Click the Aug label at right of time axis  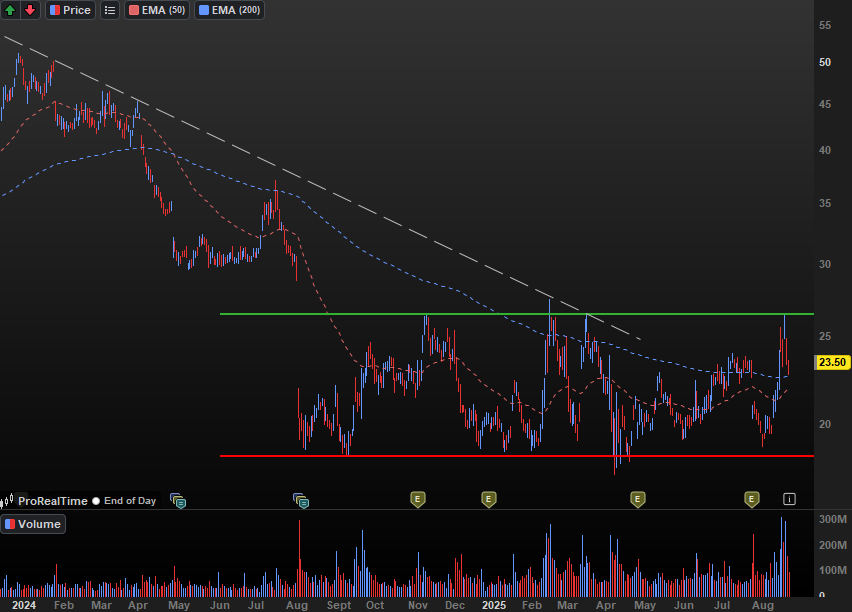(x=763, y=605)
